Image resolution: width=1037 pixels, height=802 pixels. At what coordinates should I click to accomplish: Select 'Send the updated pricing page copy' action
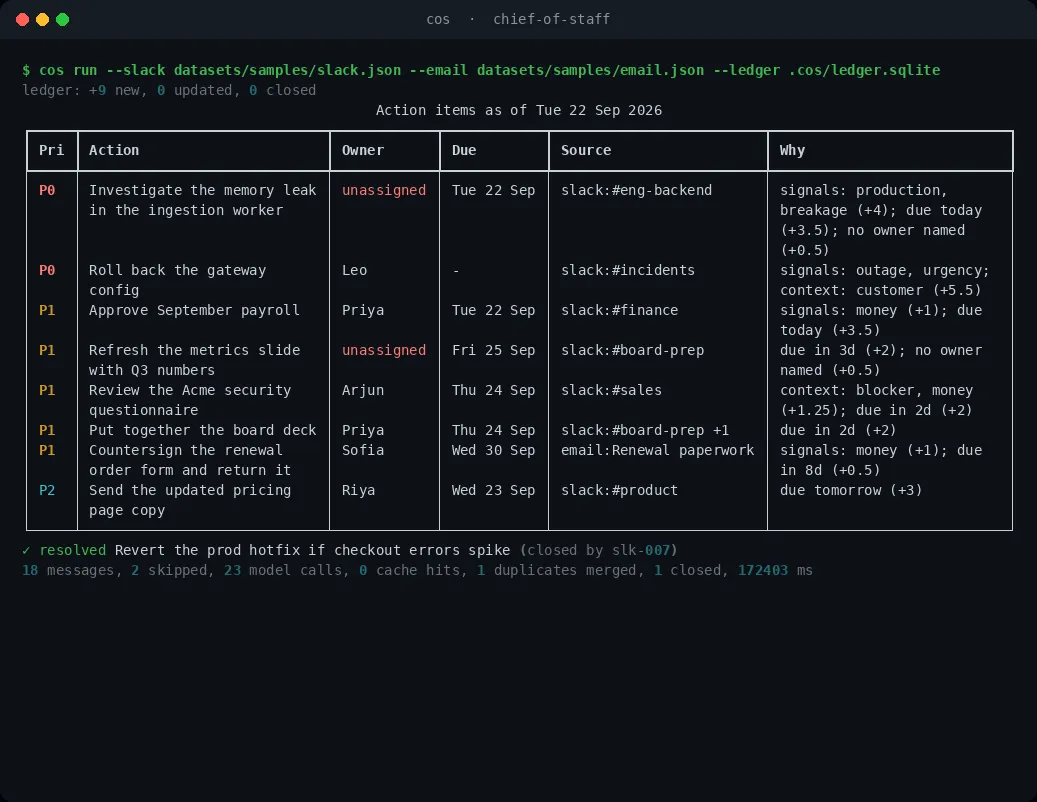pyautogui.click(x=190, y=501)
